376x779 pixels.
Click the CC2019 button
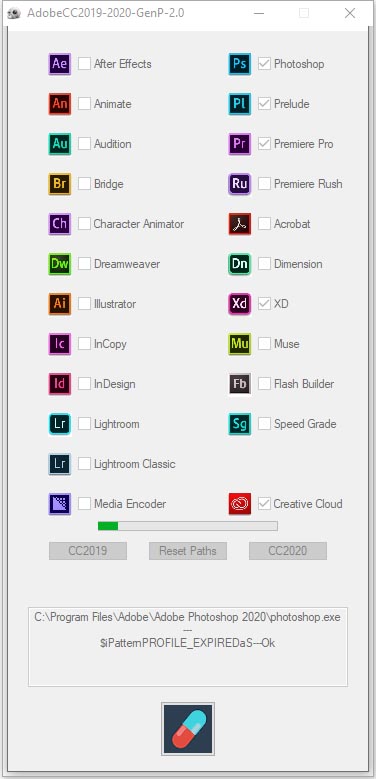click(x=88, y=551)
